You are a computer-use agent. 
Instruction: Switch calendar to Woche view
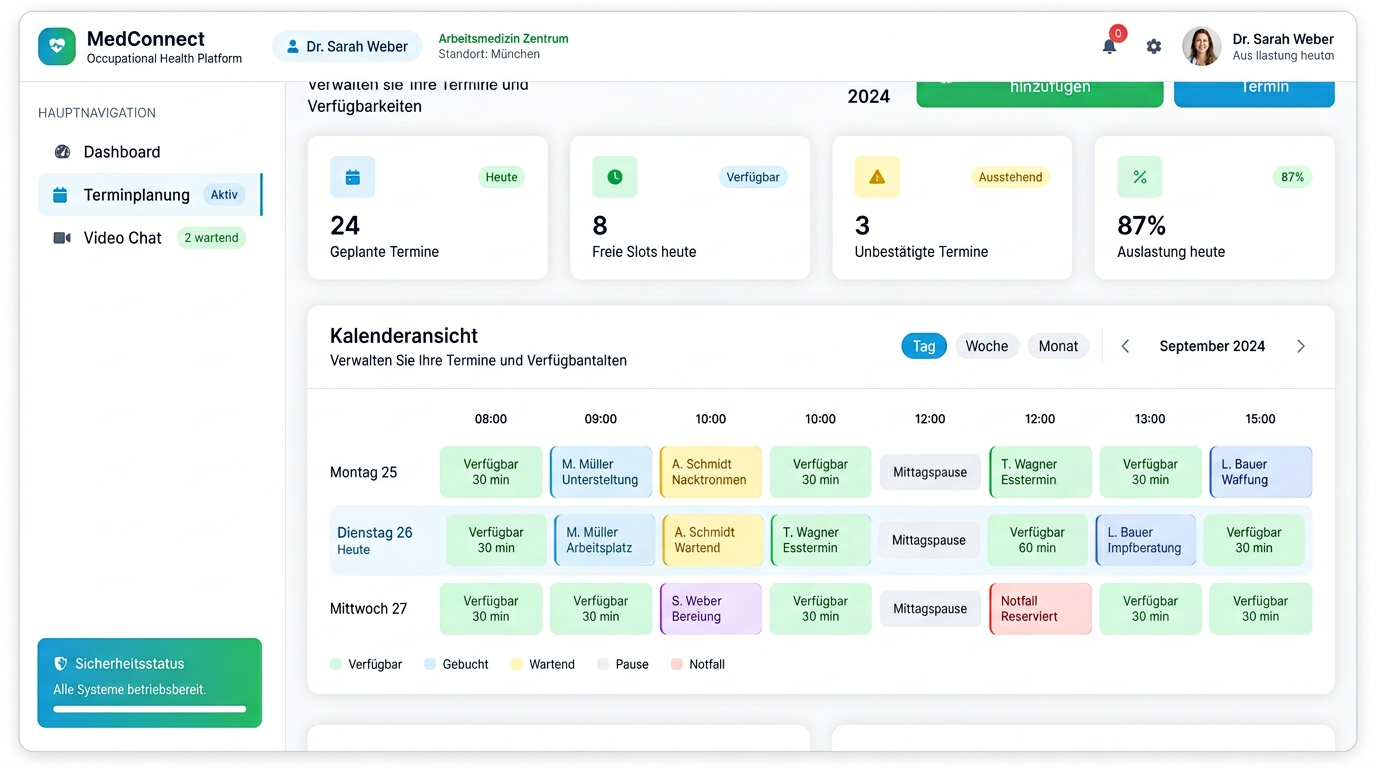(x=986, y=346)
